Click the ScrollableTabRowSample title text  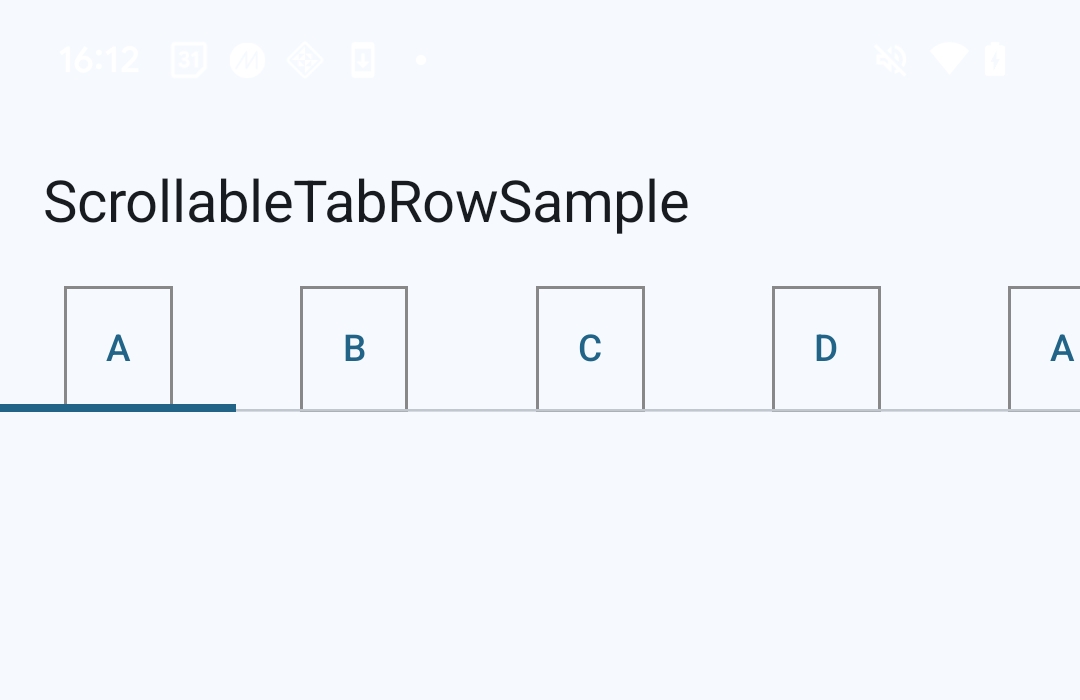pos(366,202)
